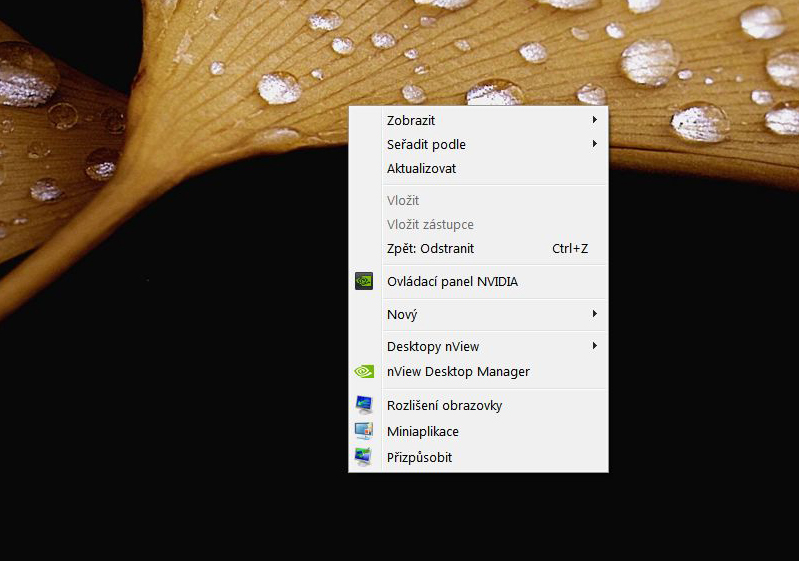Click the NVIDIA Control Panel icon

(x=364, y=281)
